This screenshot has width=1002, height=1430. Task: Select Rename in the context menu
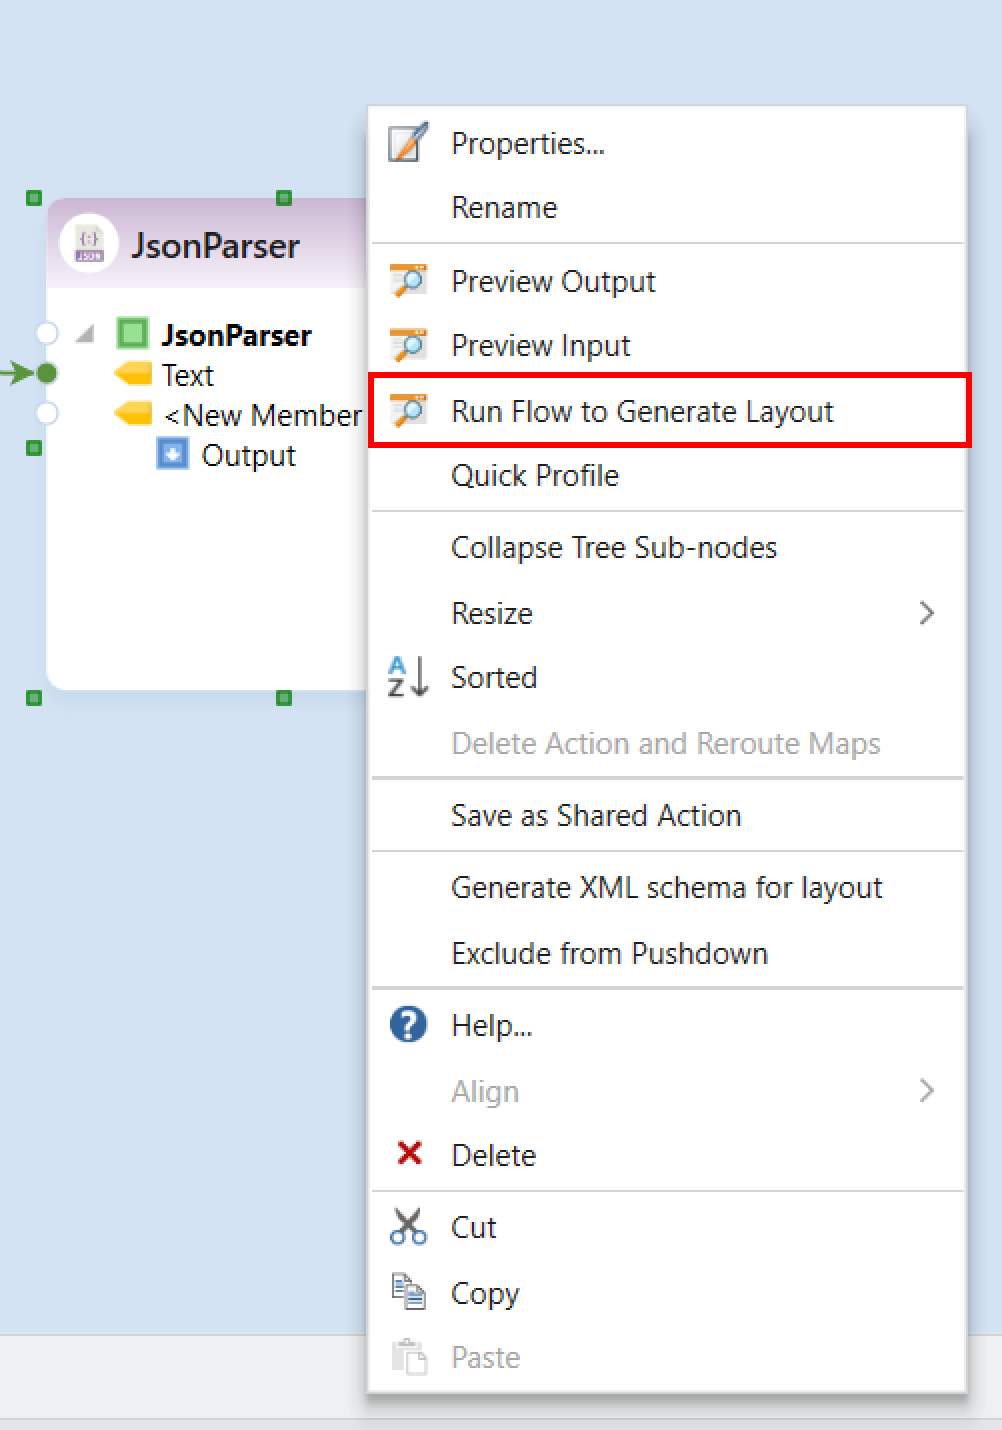click(x=504, y=208)
